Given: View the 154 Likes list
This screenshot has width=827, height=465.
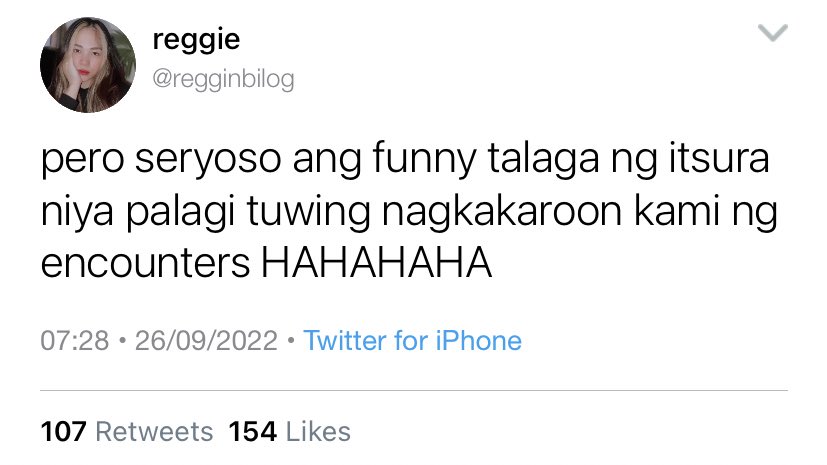Looking at the screenshot, I should (x=290, y=431).
